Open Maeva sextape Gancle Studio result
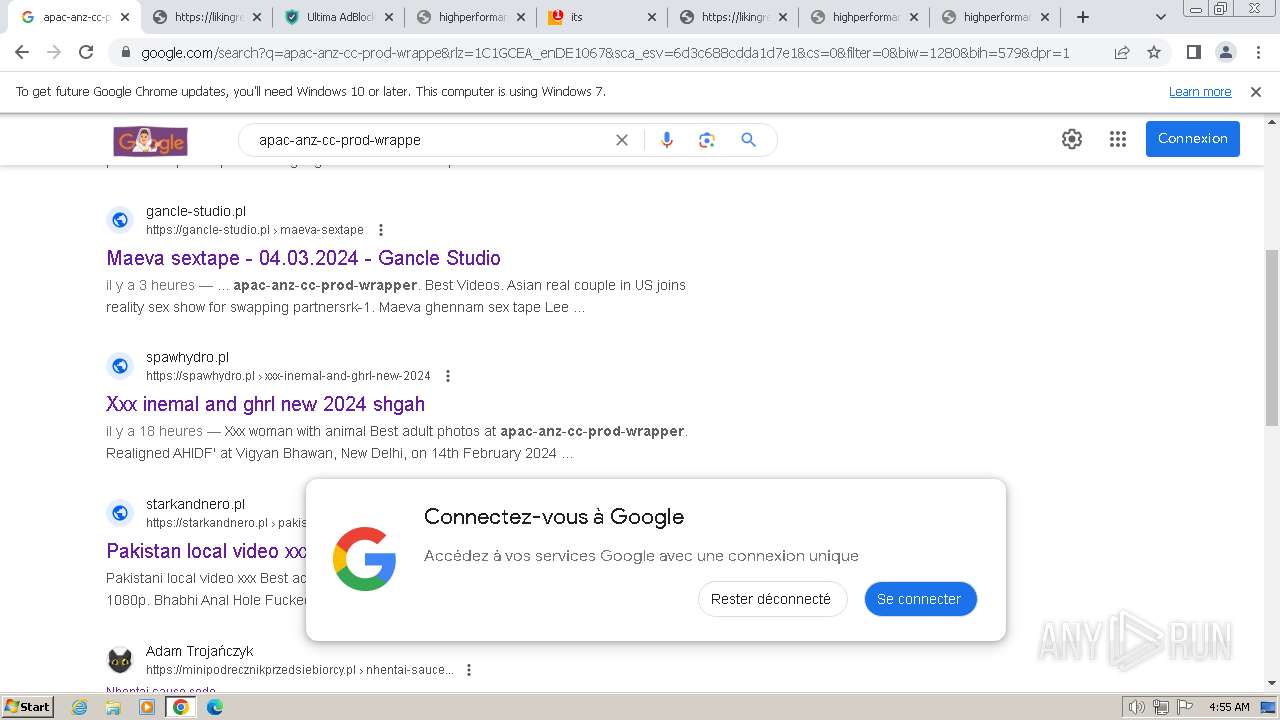 (x=303, y=258)
